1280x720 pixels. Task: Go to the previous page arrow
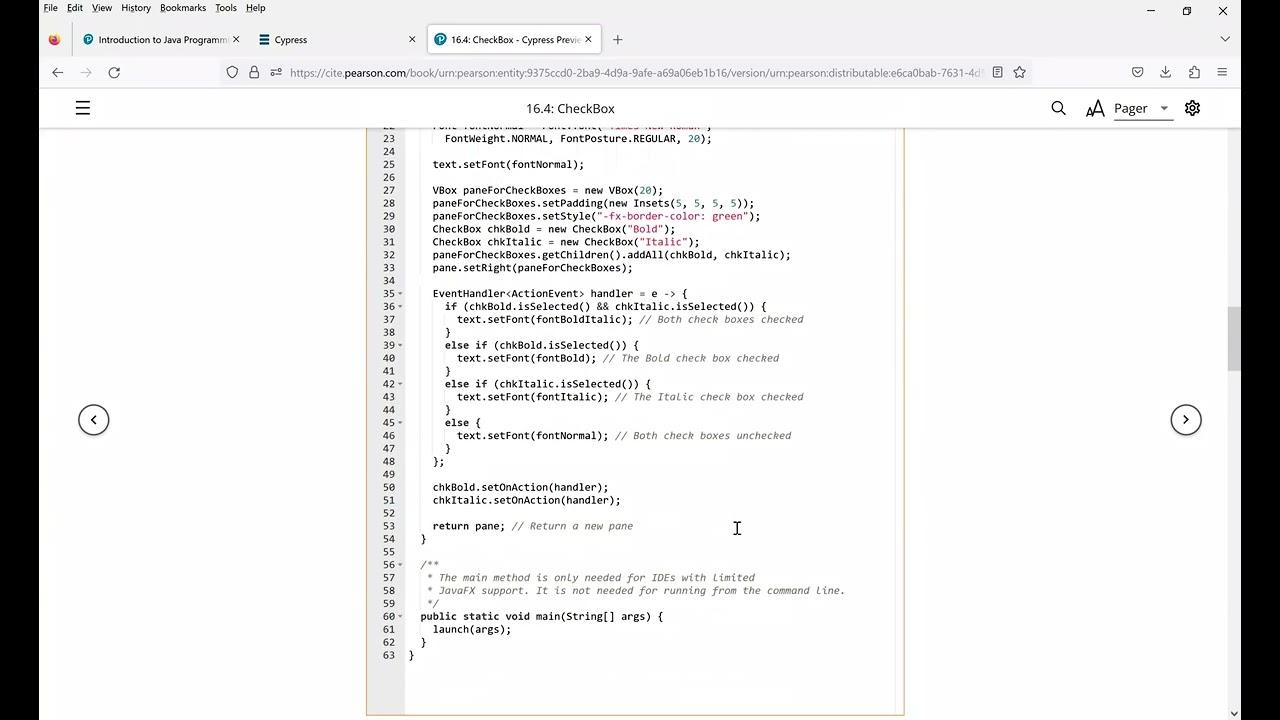[x=94, y=419]
